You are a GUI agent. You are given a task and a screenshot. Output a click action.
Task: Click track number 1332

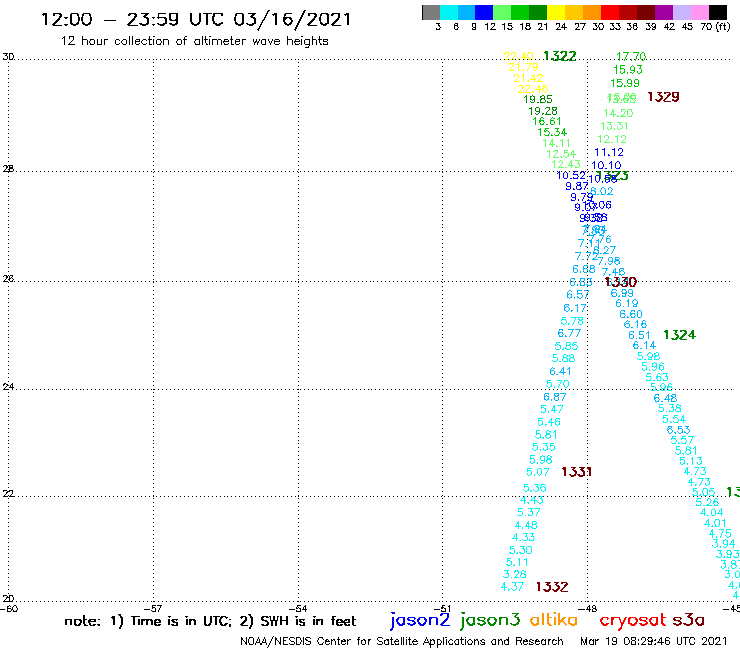point(552,587)
